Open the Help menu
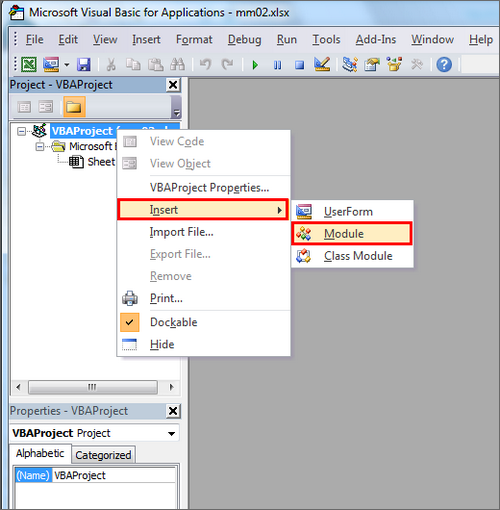500x510 pixels. click(481, 40)
